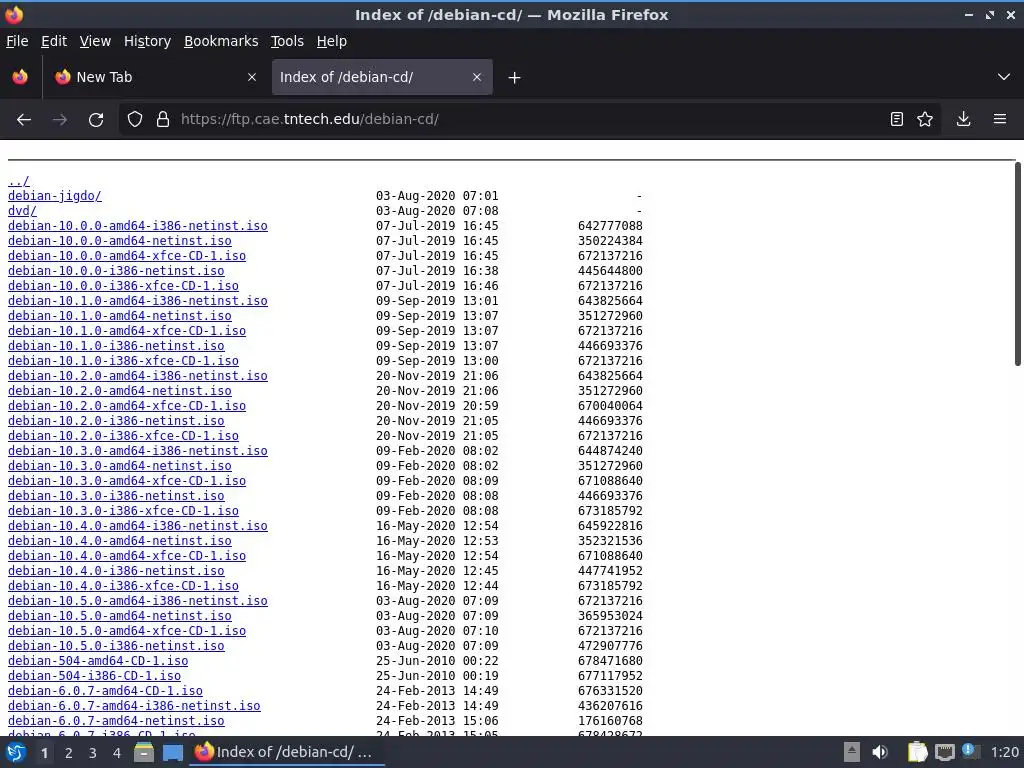Screen dimensions: 1024x768
Task: Open the file manager taskbar icon
Action: (144, 753)
